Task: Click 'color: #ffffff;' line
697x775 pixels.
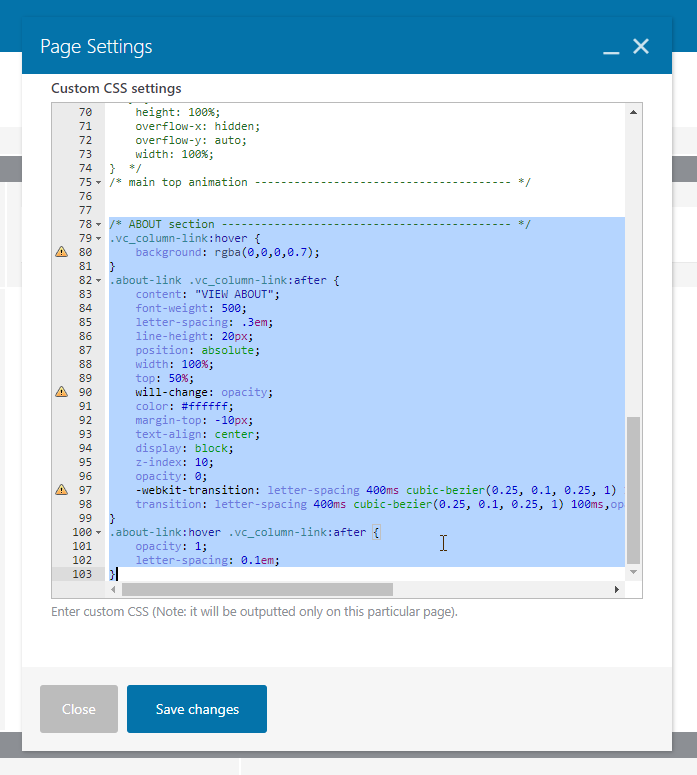Action: click(x=184, y=406)
